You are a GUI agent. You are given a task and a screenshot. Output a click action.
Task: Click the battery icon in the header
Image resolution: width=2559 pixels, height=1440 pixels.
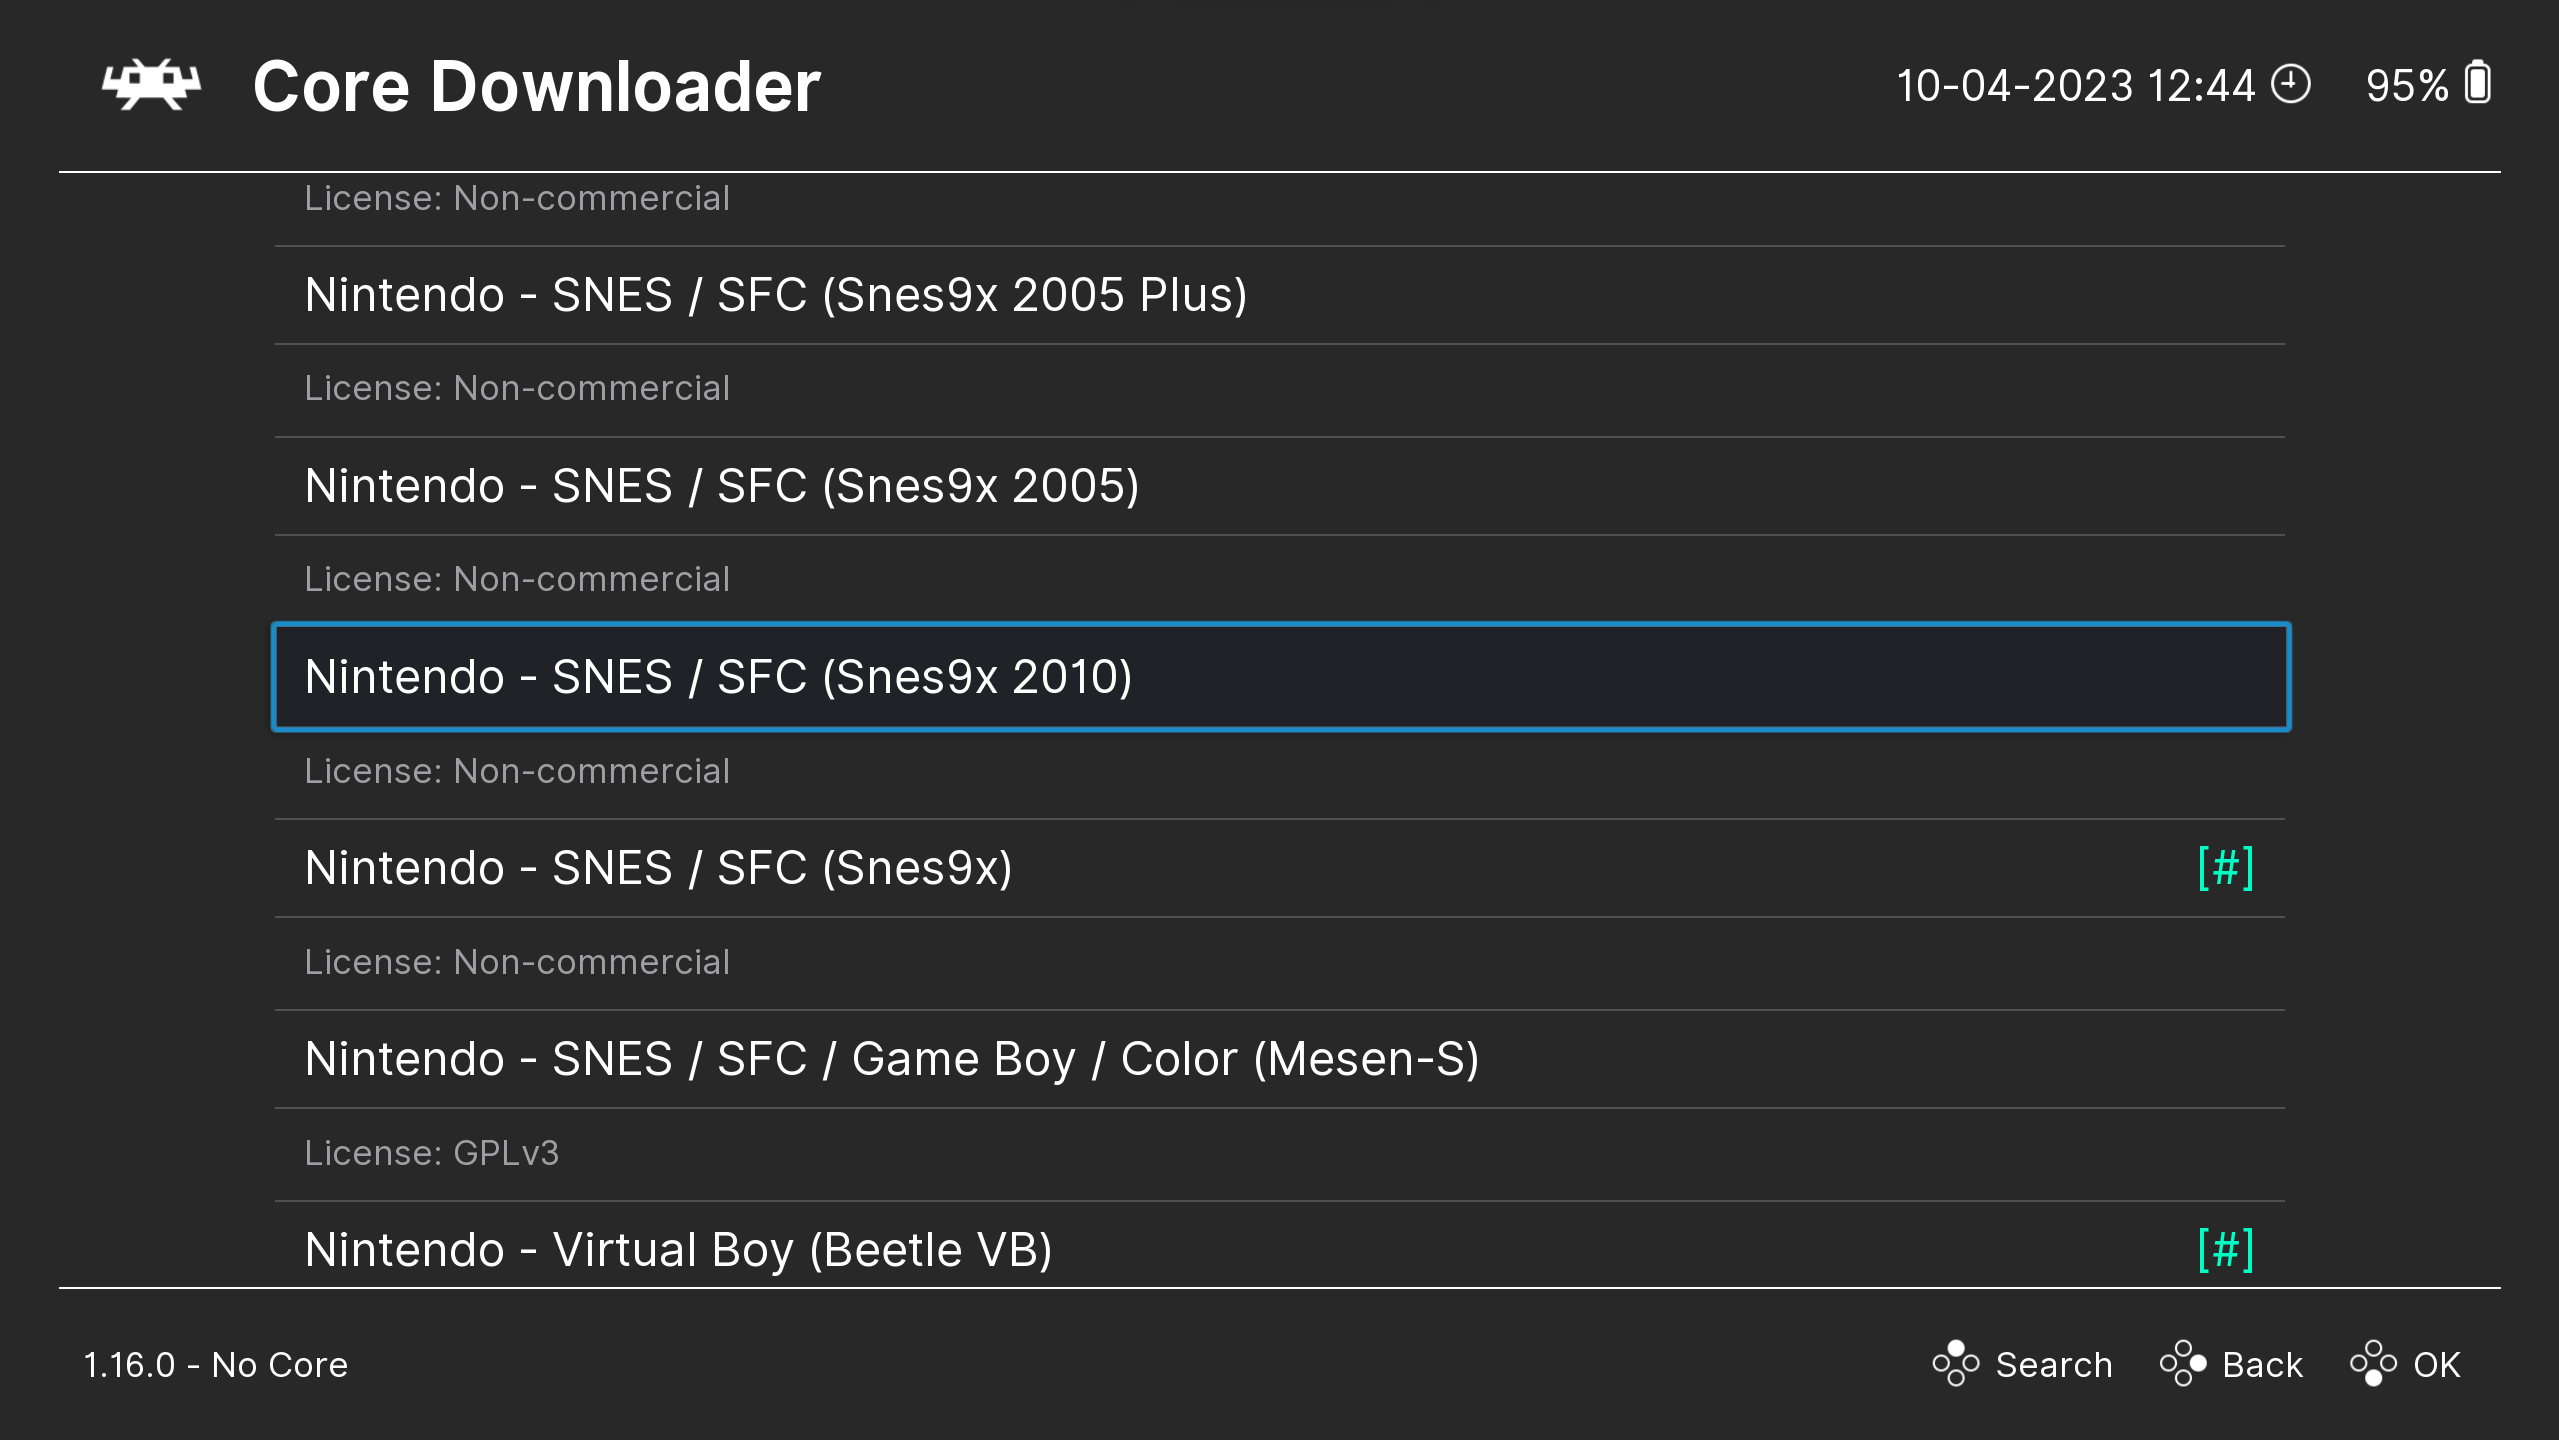tap(2478, 83)
